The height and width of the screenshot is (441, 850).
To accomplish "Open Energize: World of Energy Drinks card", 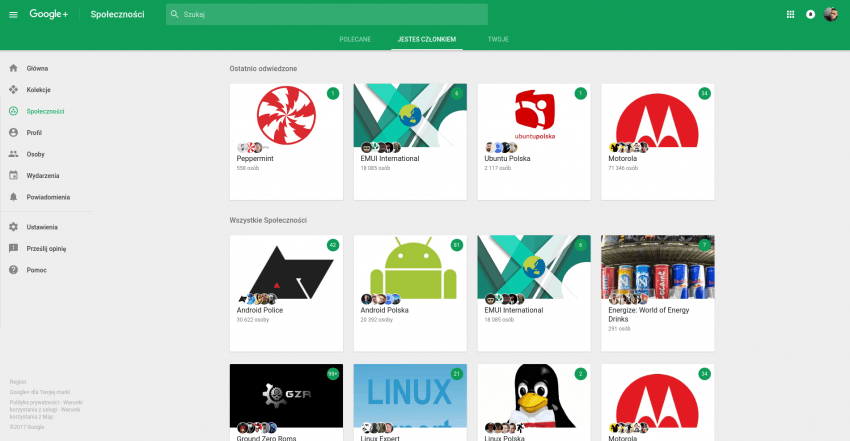I will 658,293.
